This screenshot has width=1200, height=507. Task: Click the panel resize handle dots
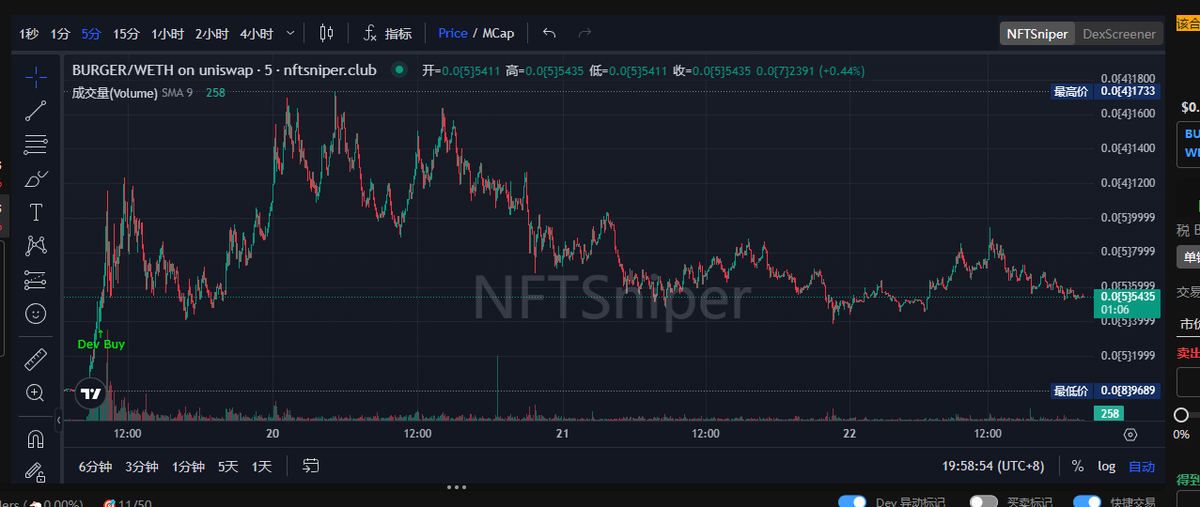point(456,487)
